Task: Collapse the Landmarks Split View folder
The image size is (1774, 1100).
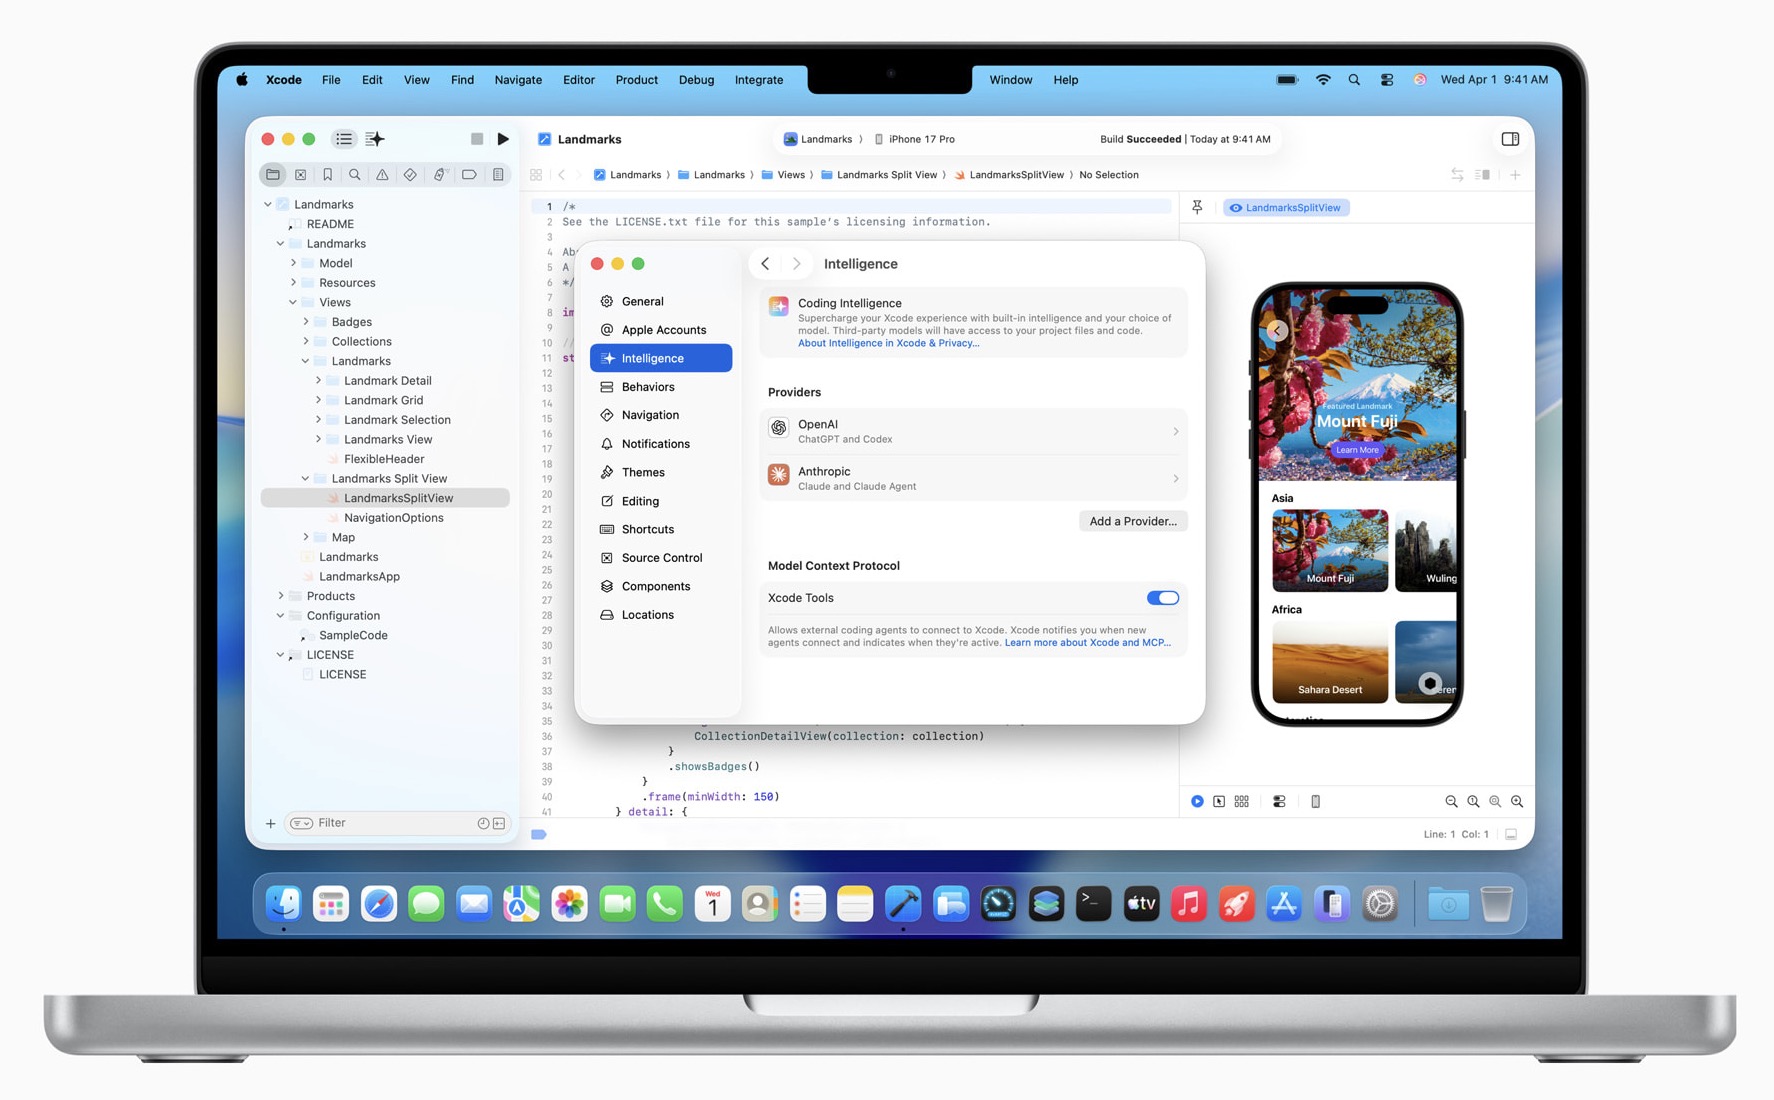Action: coord(306,478)
